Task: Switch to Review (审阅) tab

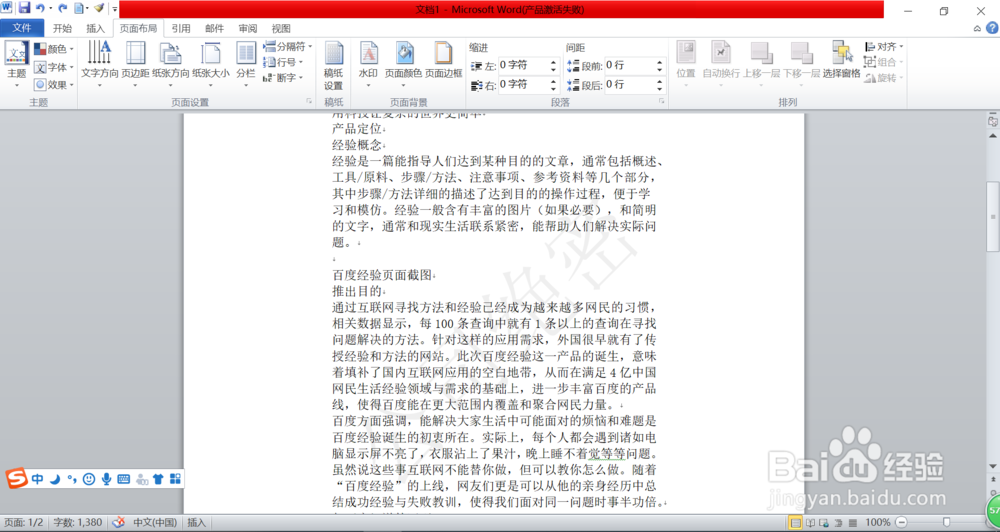Action: click(247, 28)
